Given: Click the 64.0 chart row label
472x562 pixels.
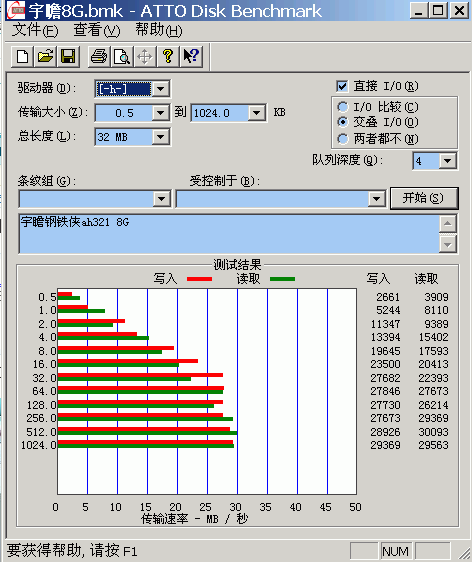Looking at the screenshot, I should click(44, 391).
